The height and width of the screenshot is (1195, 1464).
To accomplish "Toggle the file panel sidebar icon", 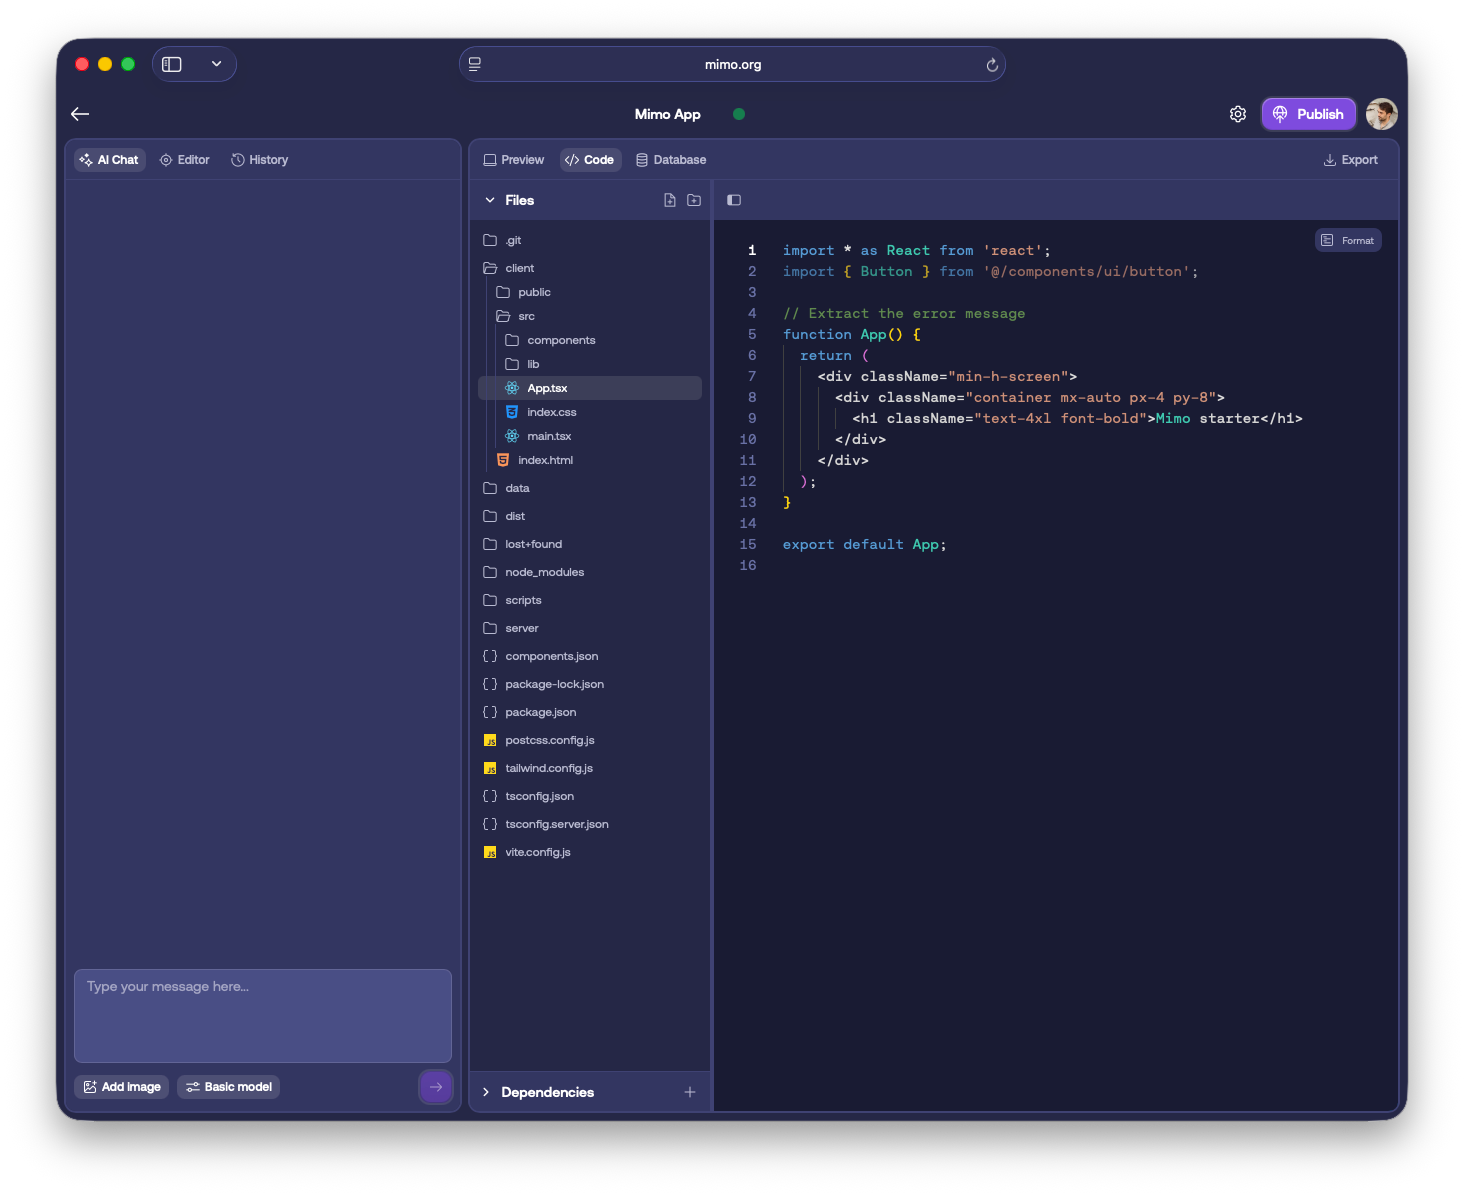I will click(734, 200).
